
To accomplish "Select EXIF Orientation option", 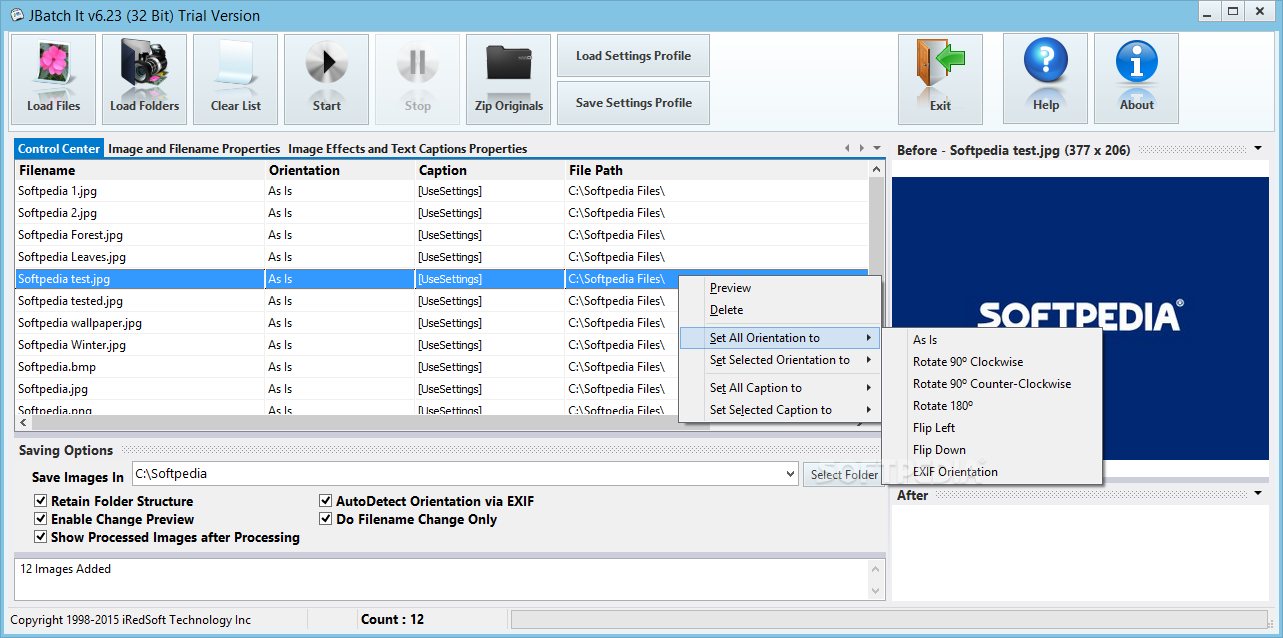I will pos(992,472).
